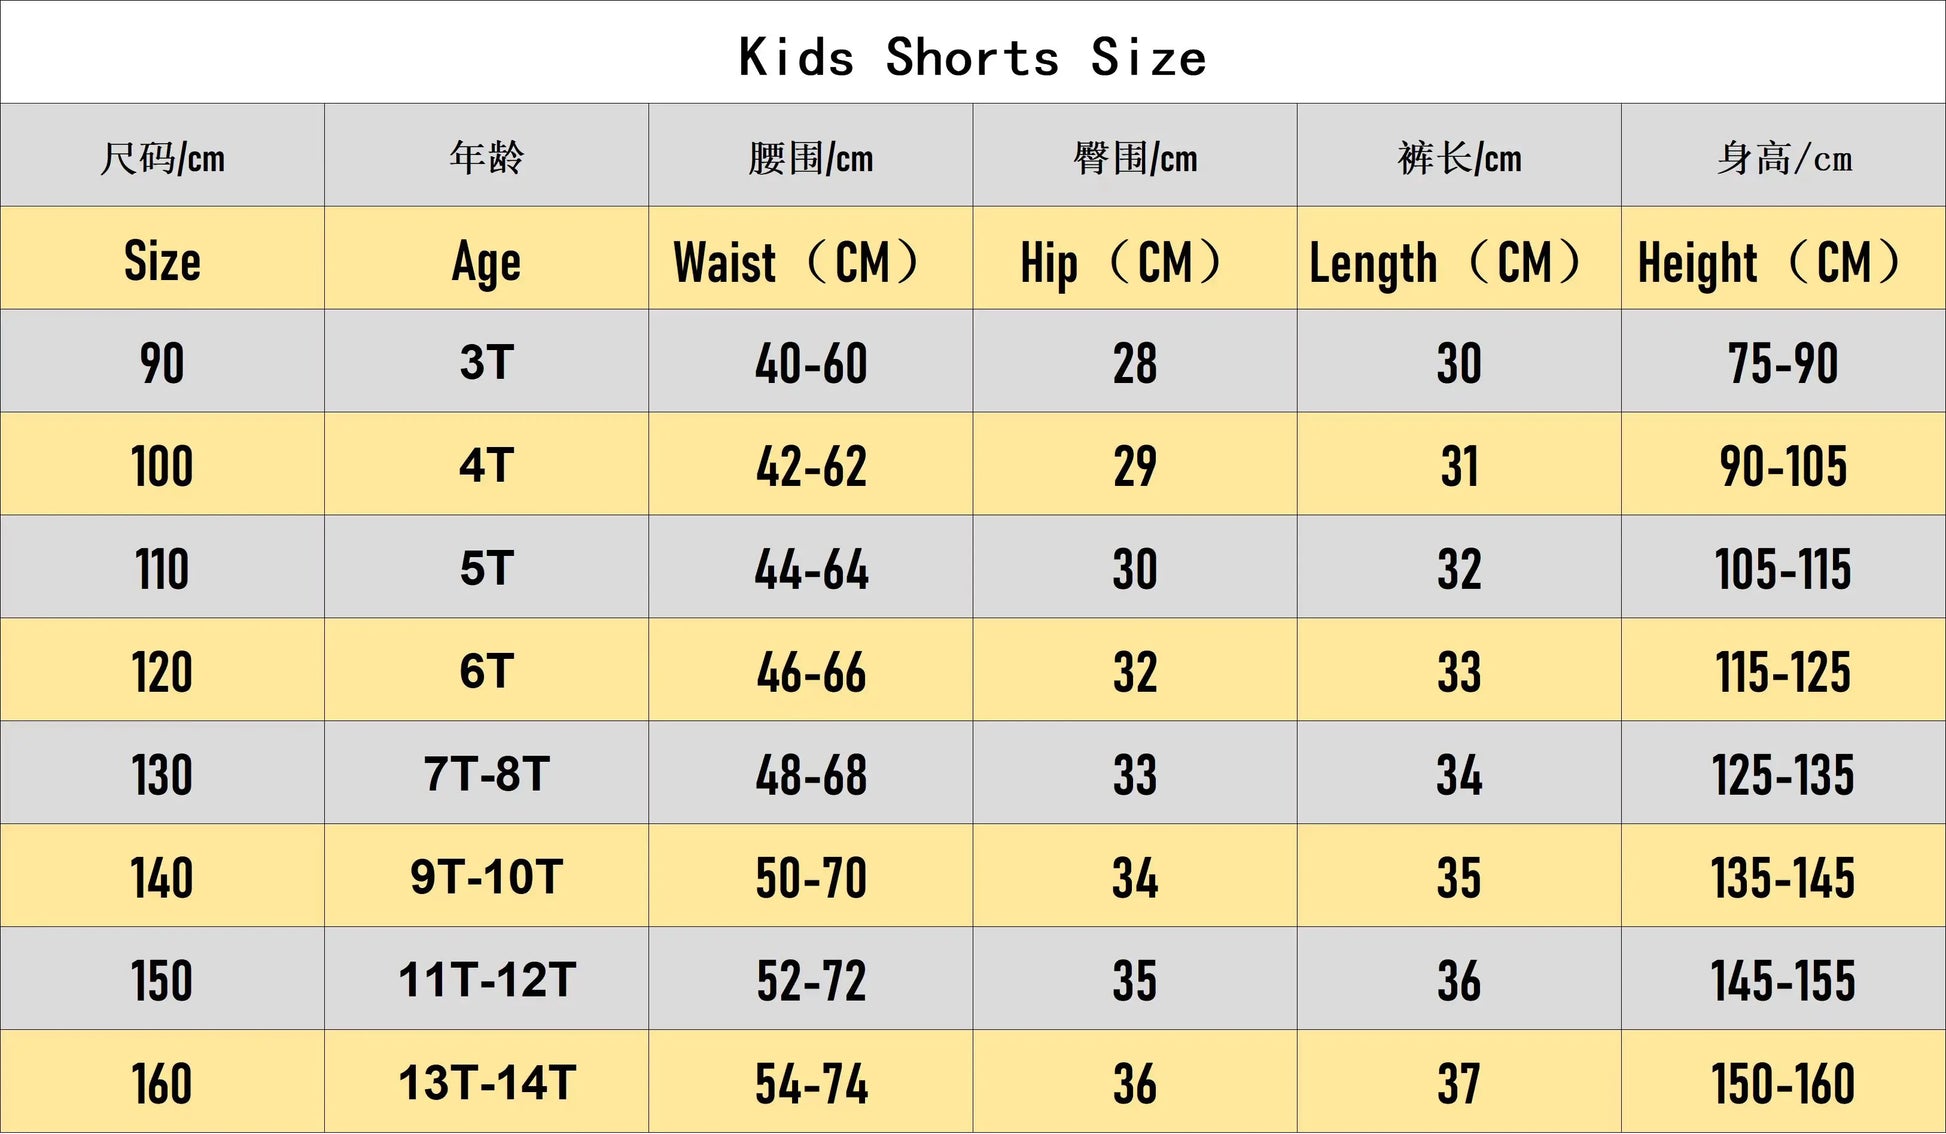Screen dimensions: 1946x1134
Task: Select the 4T age cell
Action: (486, 464)
